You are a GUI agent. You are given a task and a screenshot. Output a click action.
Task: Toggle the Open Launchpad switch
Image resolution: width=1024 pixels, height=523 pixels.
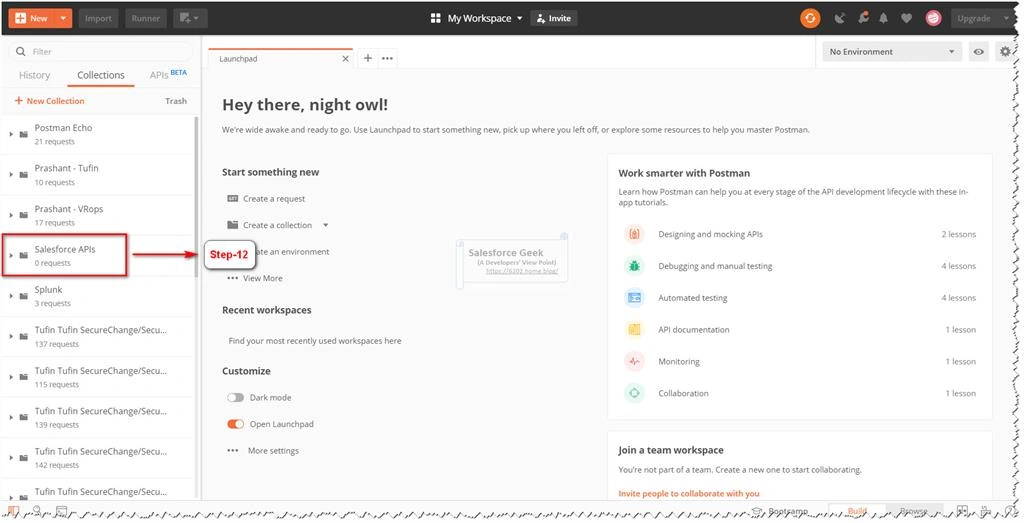[235, 424]
